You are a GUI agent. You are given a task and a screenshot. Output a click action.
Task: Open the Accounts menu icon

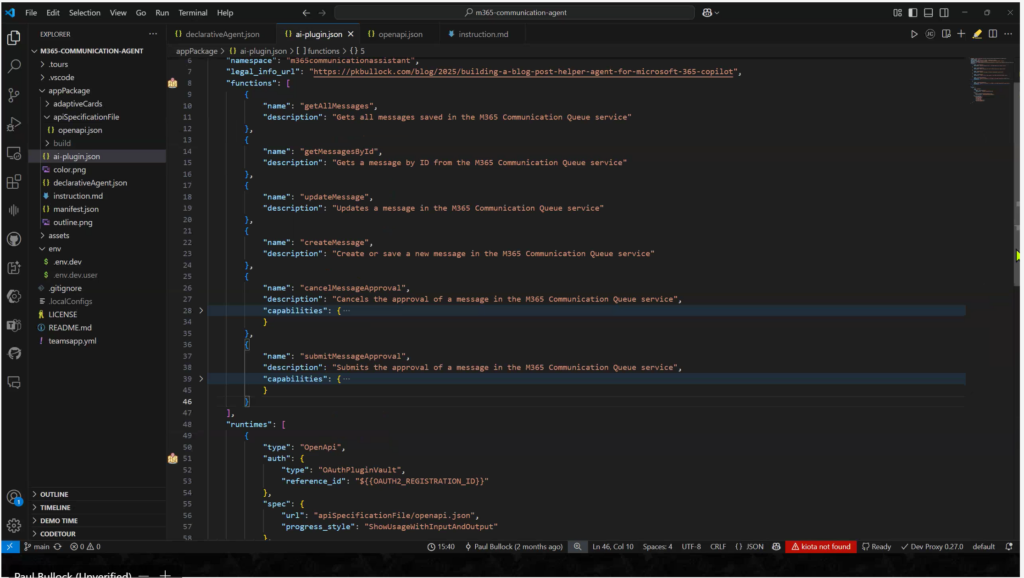point(14,498)
